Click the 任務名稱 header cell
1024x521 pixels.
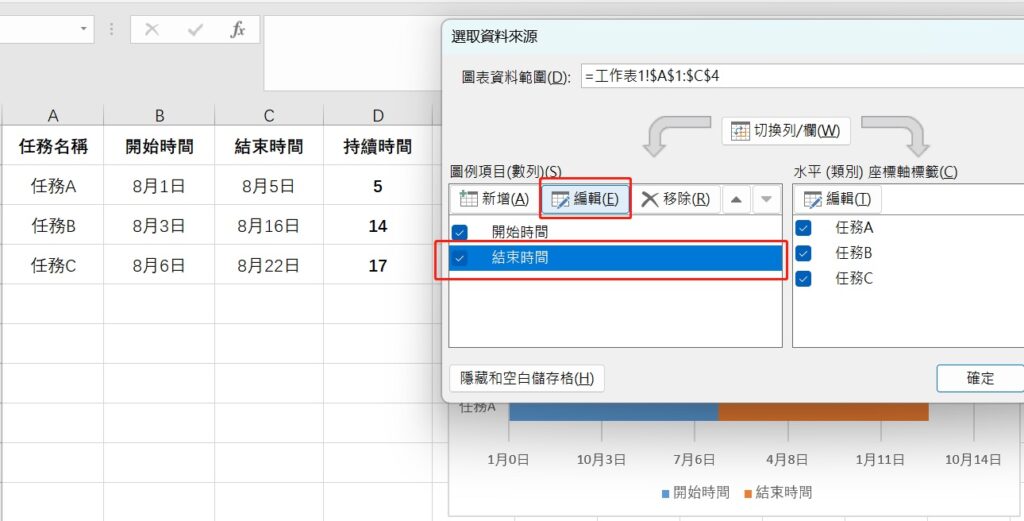[53, 146]
